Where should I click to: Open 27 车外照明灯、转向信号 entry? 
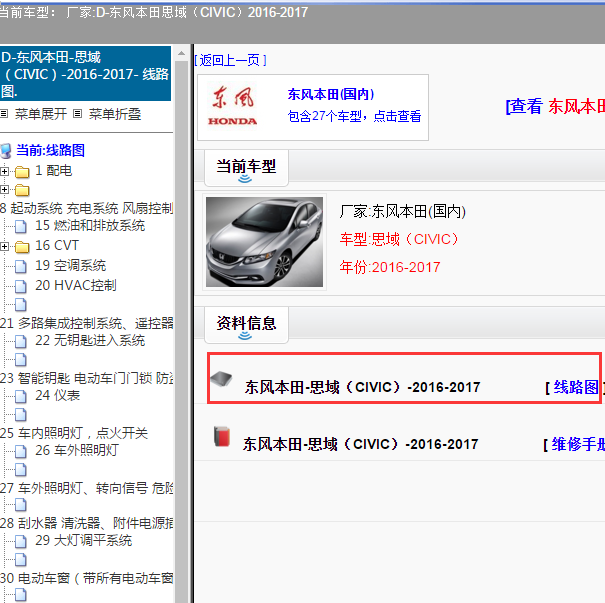[x=86, y=488]
